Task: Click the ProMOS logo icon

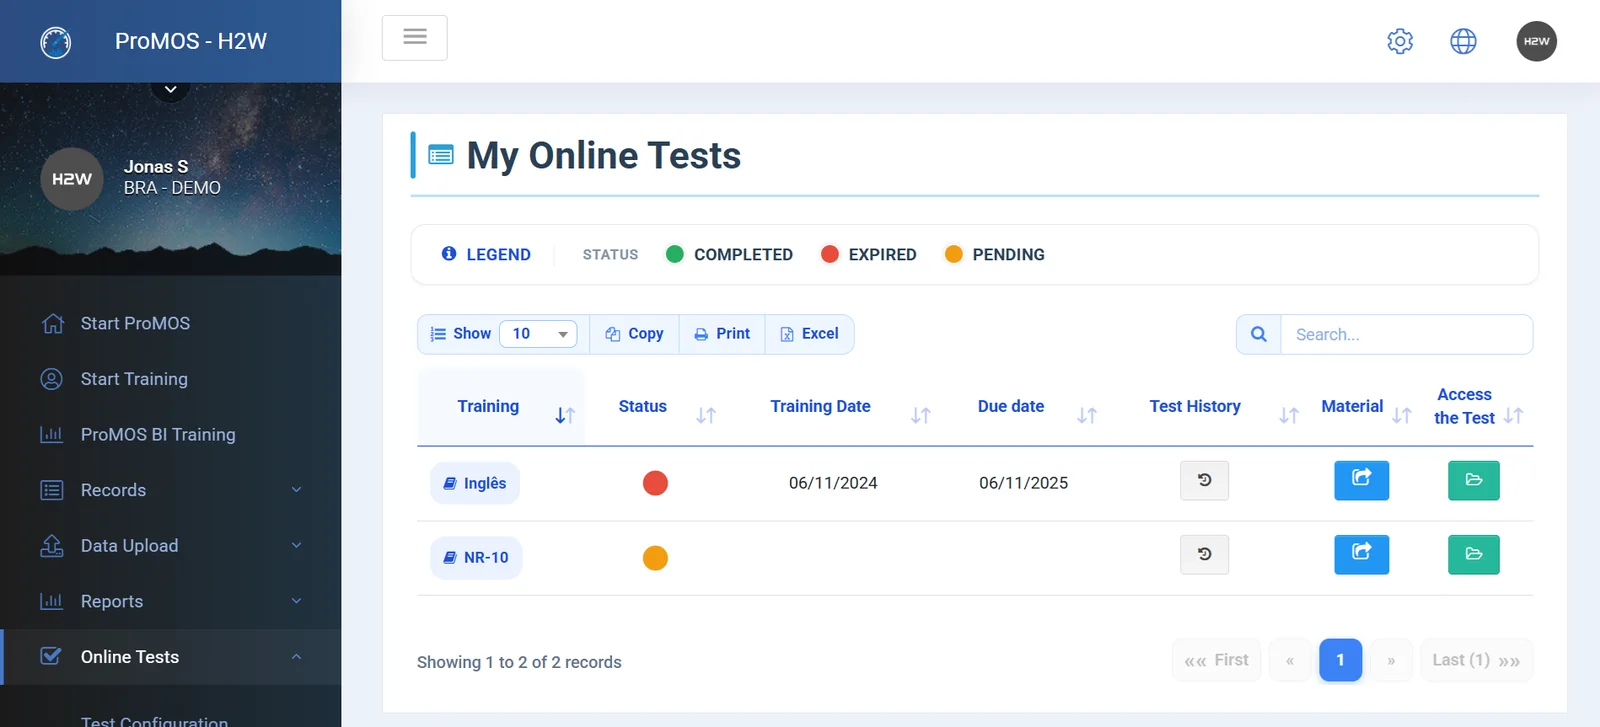Action: coord(56,42)
